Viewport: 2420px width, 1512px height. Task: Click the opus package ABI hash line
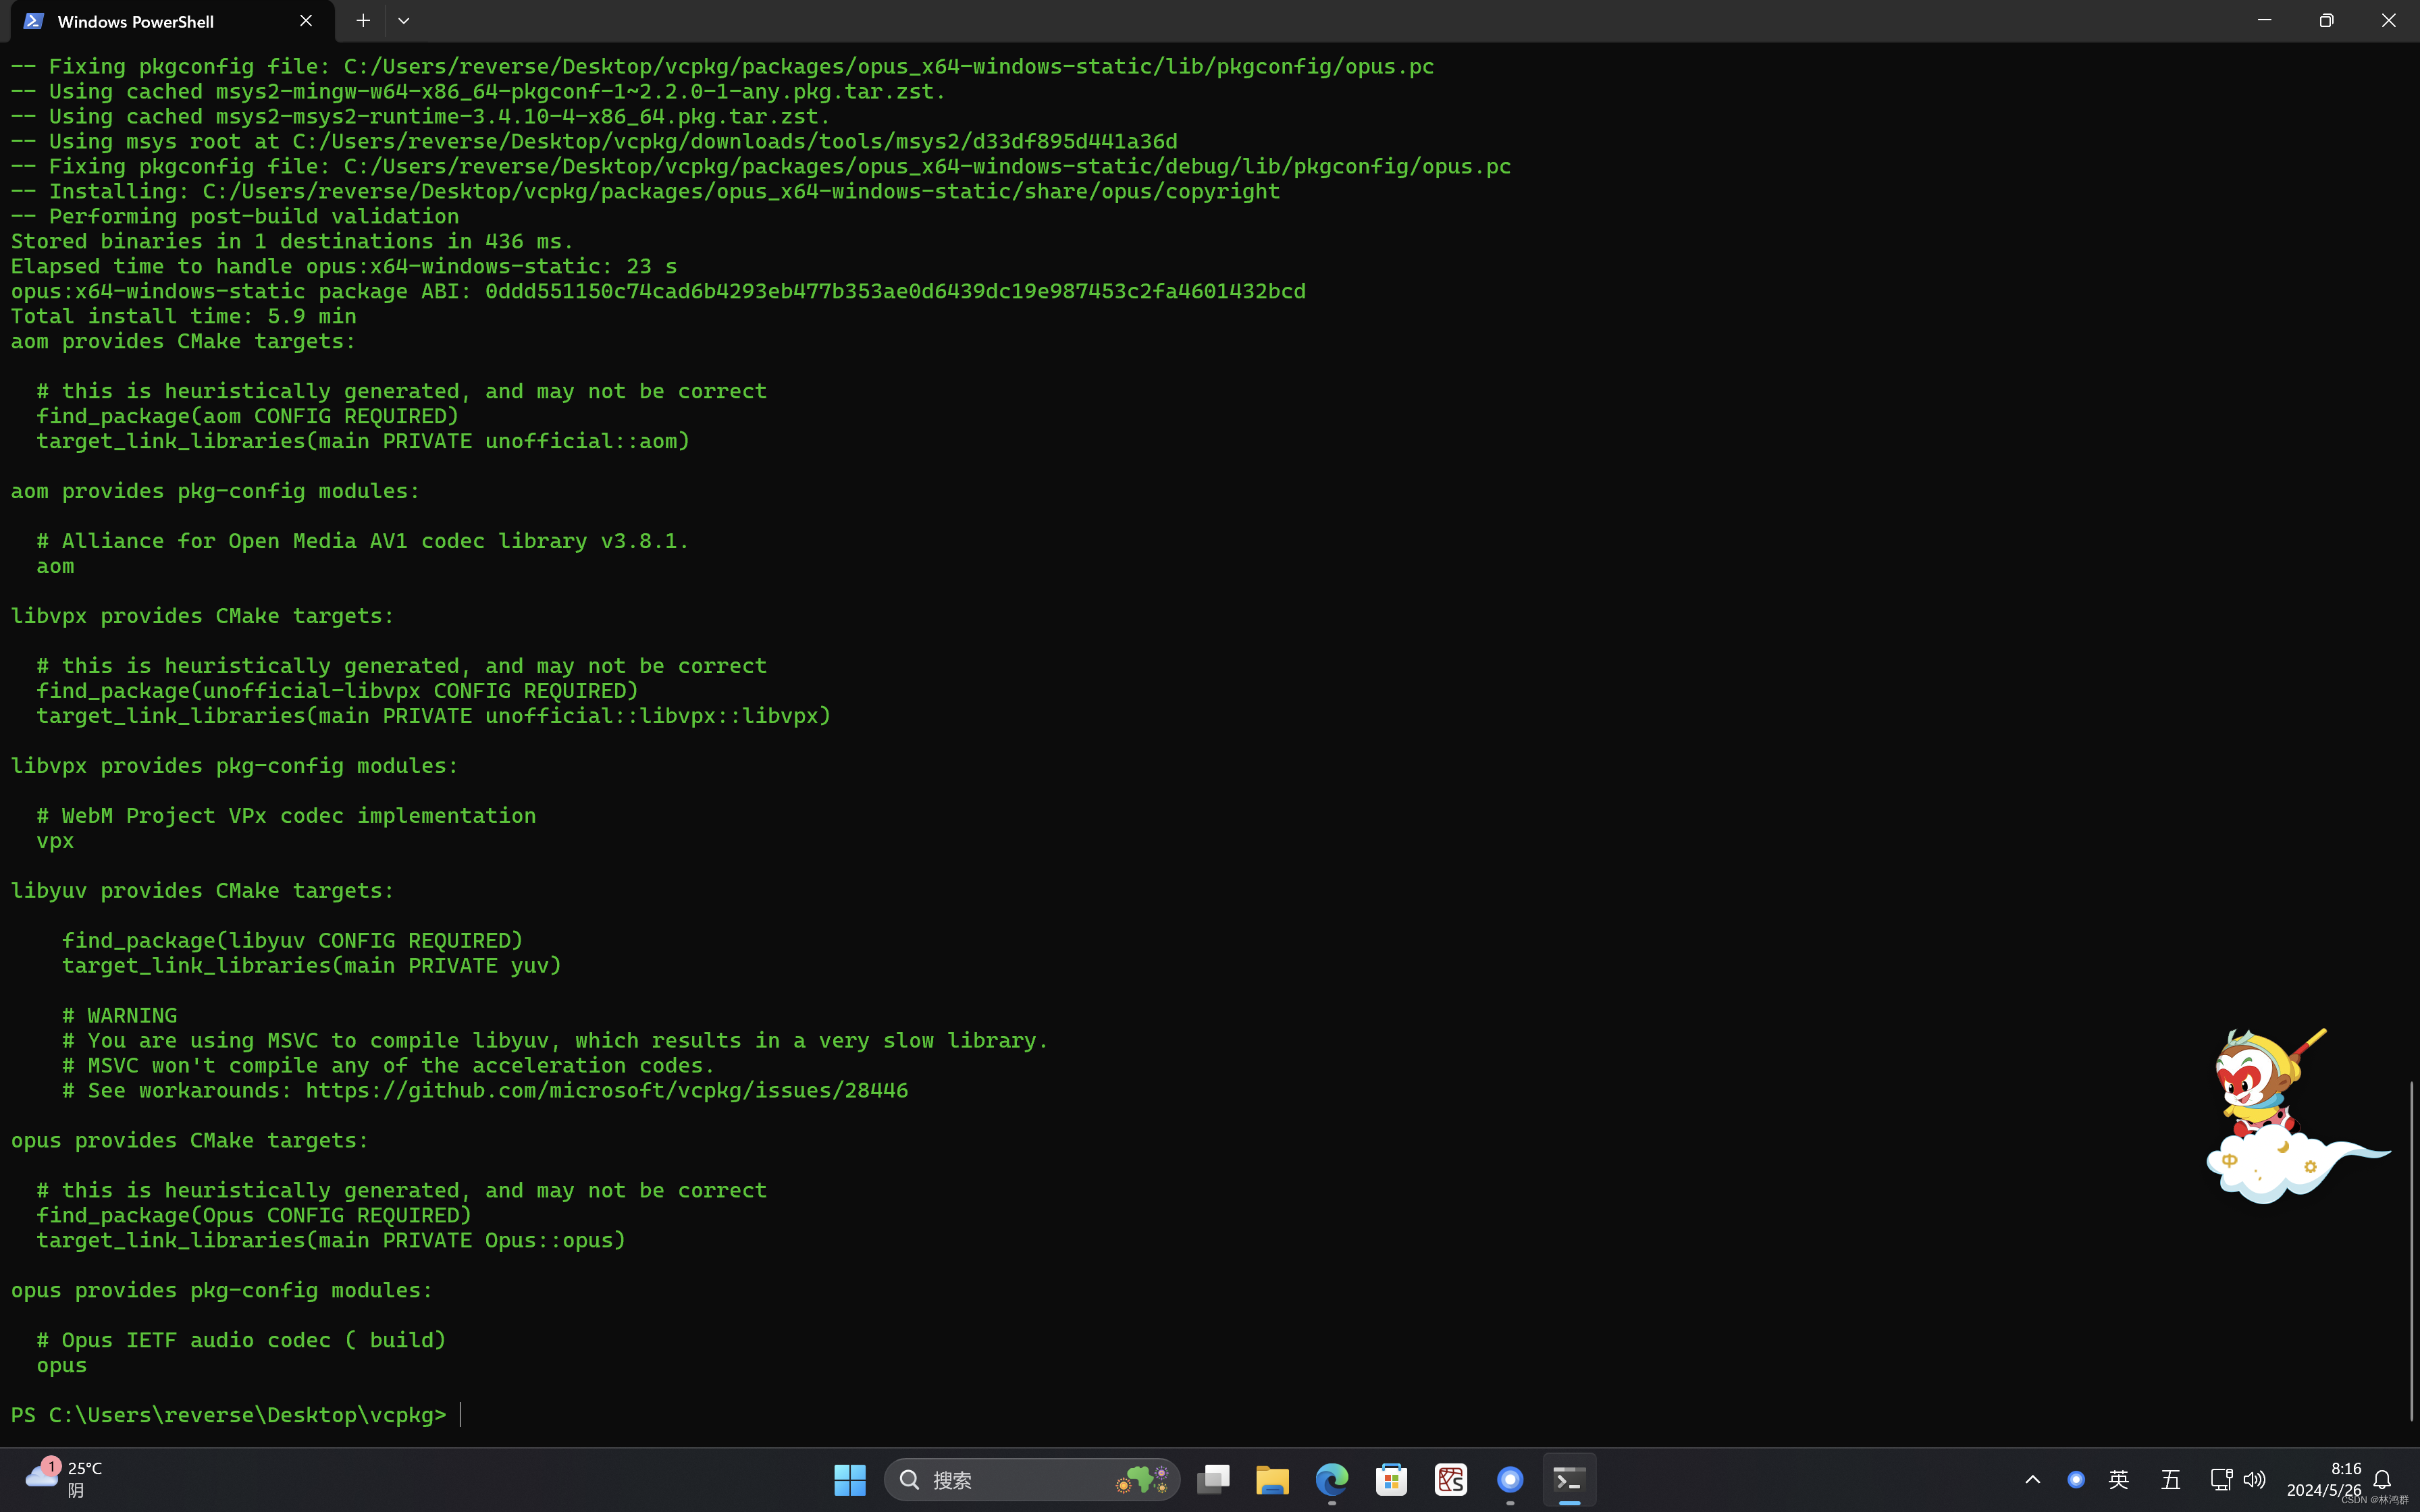click(x=658, y=291)
